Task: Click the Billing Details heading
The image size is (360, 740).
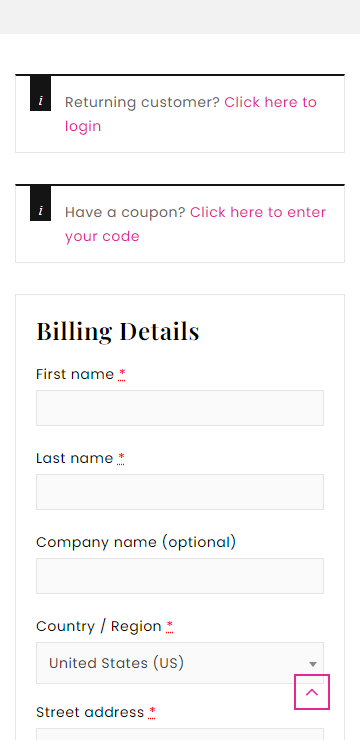Action: pos(118,331)
